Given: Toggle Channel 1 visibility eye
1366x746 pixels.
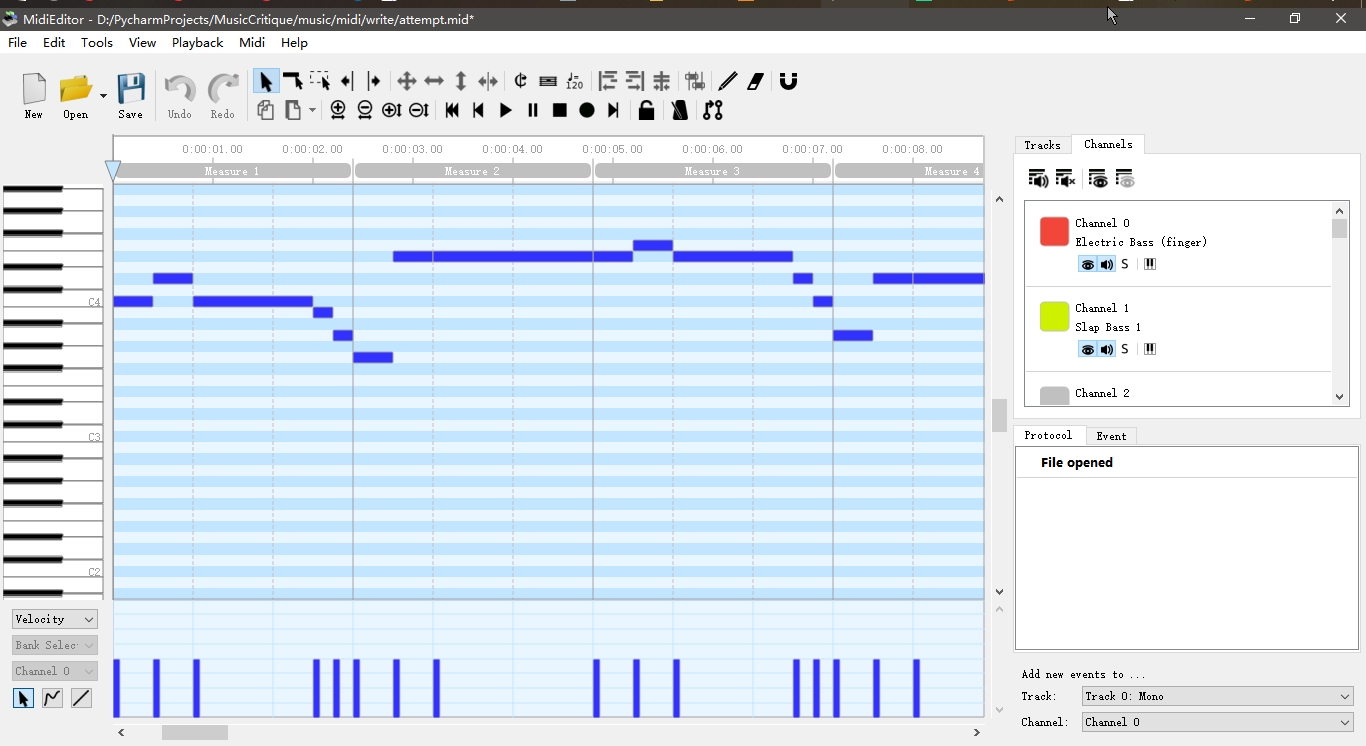Looking at the screenshot, I should tap(1088, 349).
